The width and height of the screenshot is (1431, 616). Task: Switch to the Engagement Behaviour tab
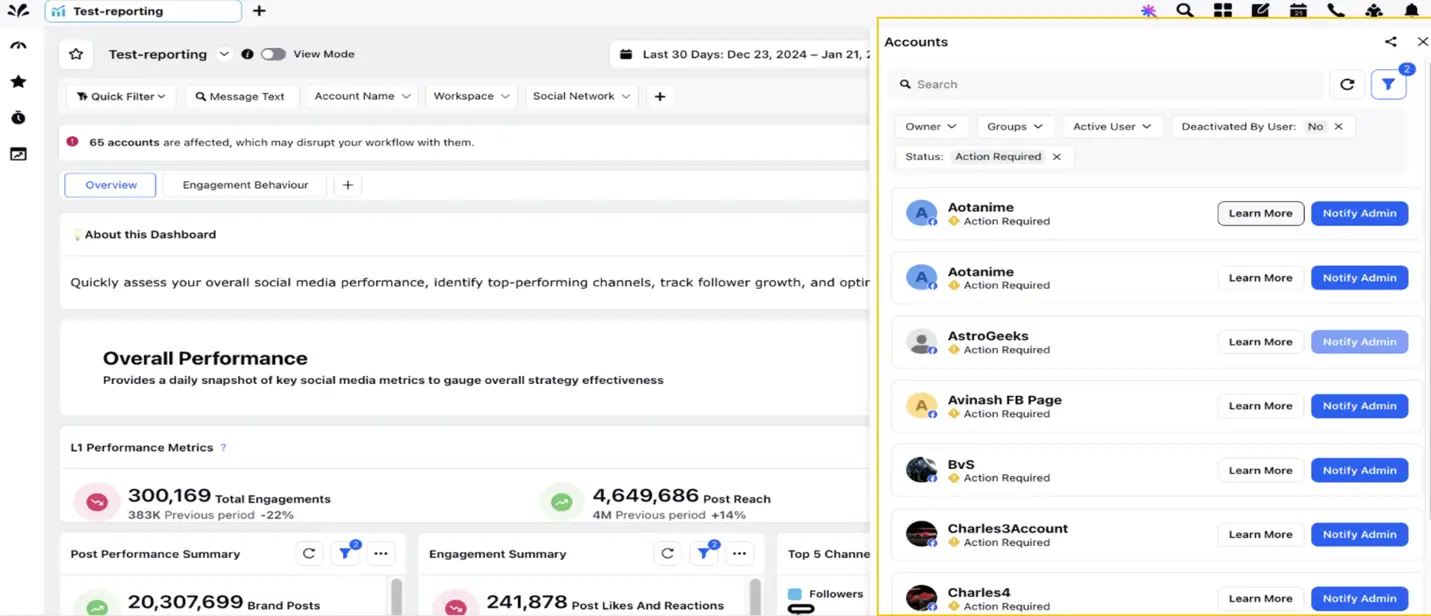coord(245,184)
